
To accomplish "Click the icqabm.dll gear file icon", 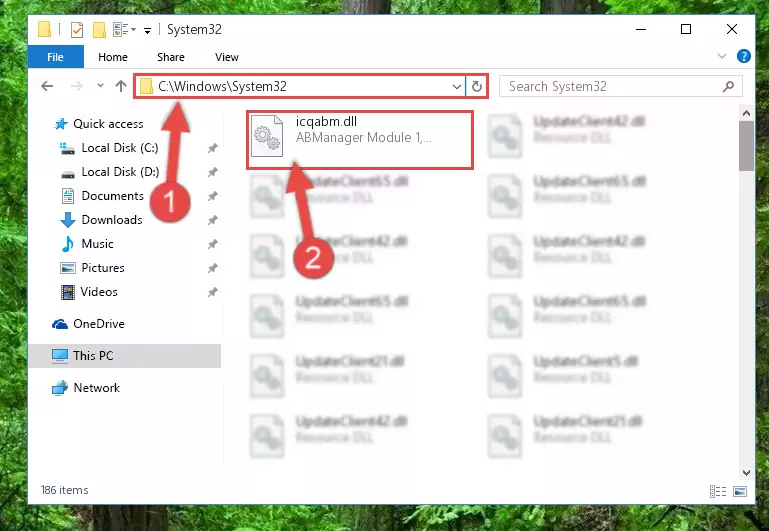I will coord(267,136).
